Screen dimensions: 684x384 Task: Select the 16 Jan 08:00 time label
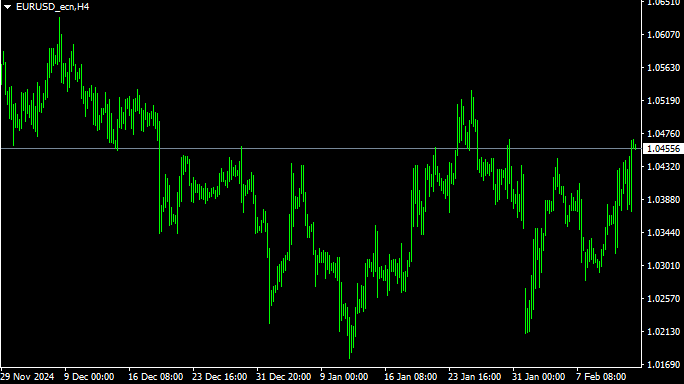(x=410, y=377)
